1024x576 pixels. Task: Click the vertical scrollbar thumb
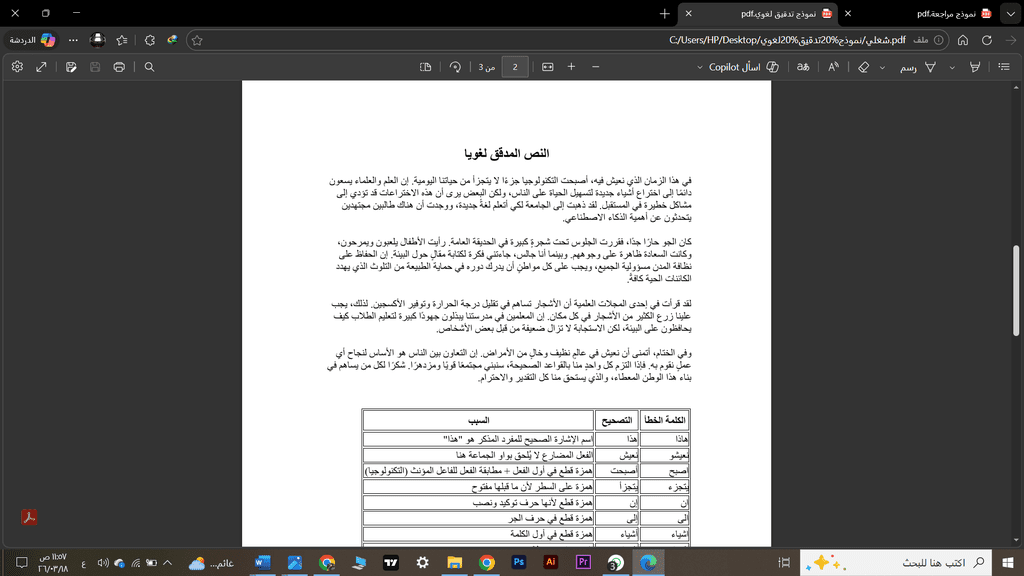[1016, 290]
